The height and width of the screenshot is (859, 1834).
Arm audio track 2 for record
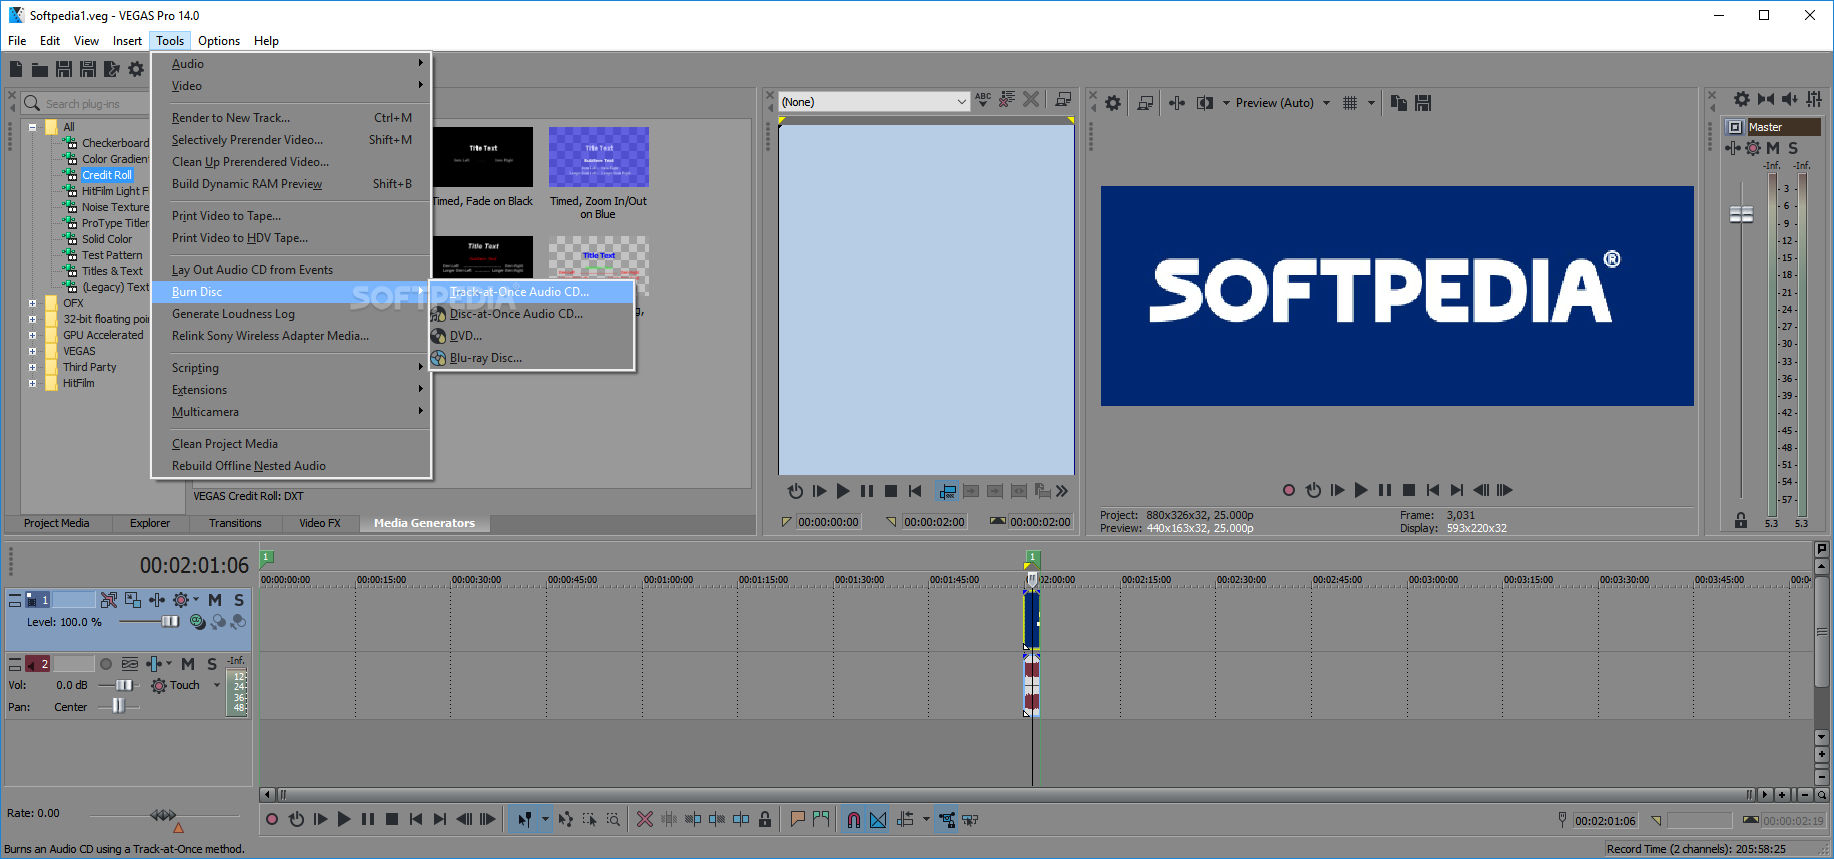[x=106, y=664]
